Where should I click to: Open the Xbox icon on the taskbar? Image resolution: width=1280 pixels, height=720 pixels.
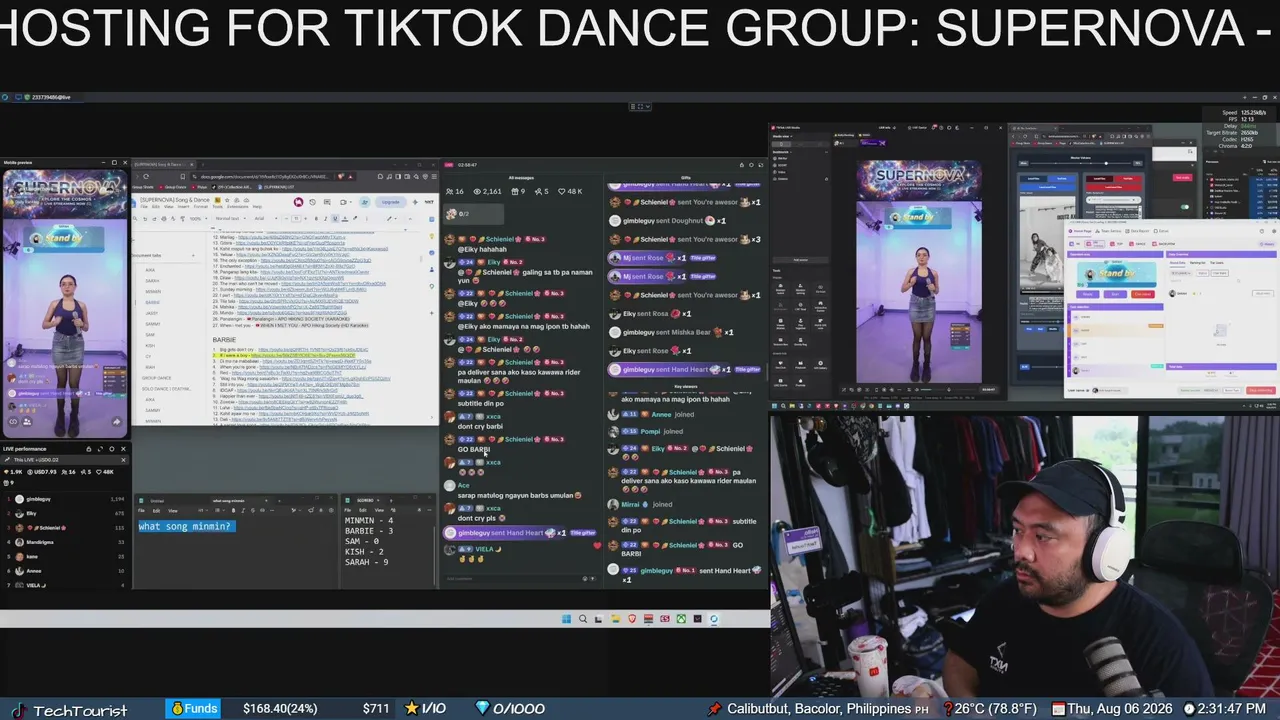(x=681, y=619)
